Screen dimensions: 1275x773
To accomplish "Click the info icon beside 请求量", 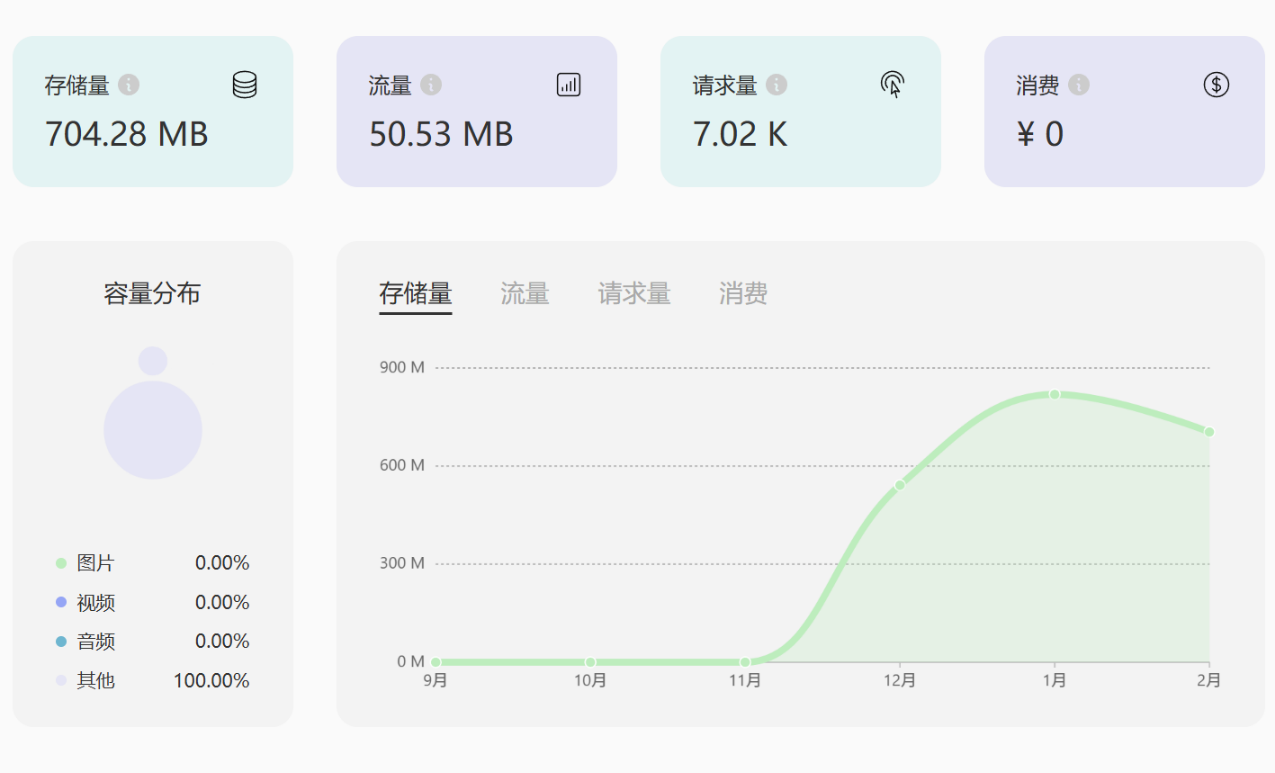I will click(777, 85).
